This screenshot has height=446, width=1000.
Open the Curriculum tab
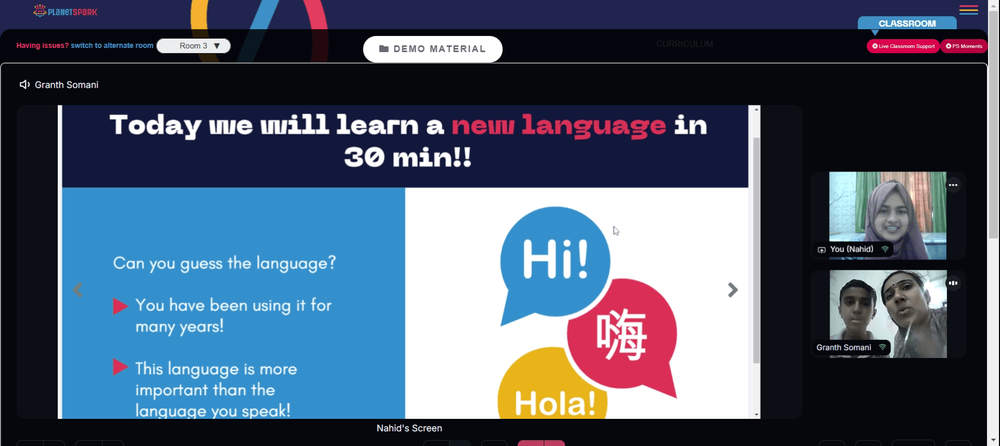pos(684,44)
